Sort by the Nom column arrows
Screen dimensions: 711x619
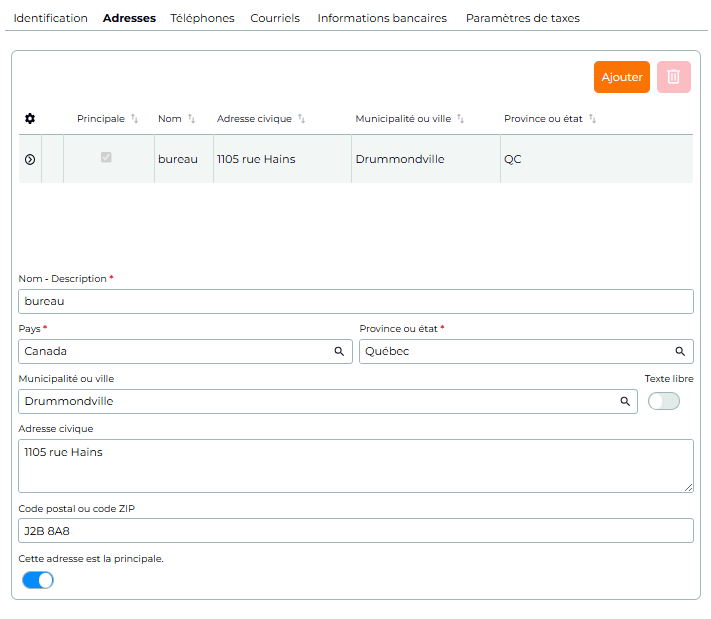[x=191, y=119]
